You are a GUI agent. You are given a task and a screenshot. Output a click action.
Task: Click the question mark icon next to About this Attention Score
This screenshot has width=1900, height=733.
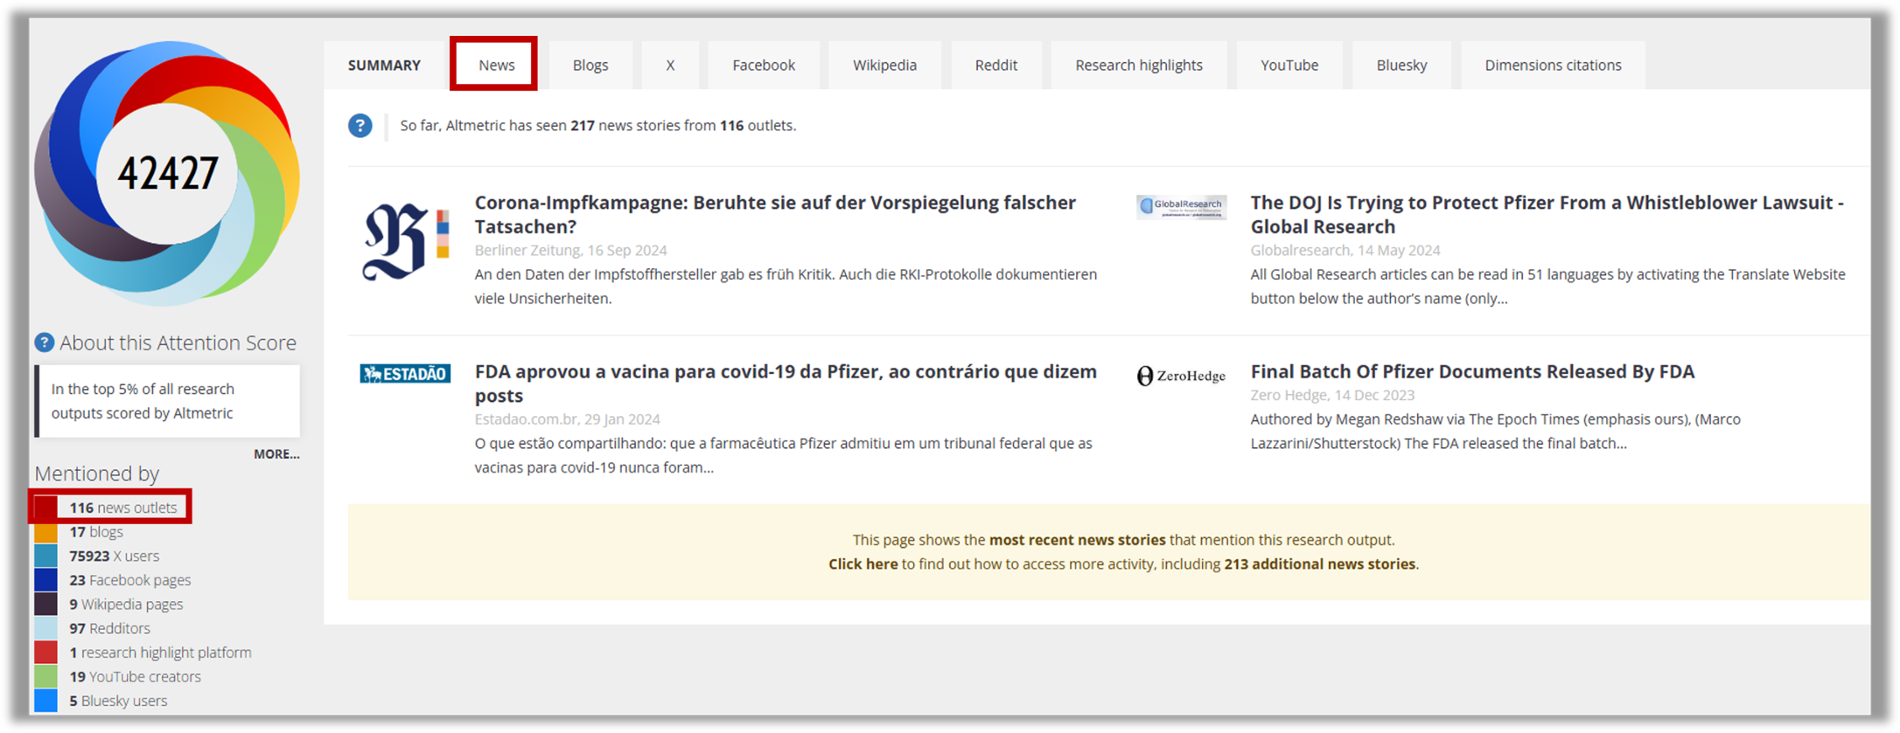44,343
